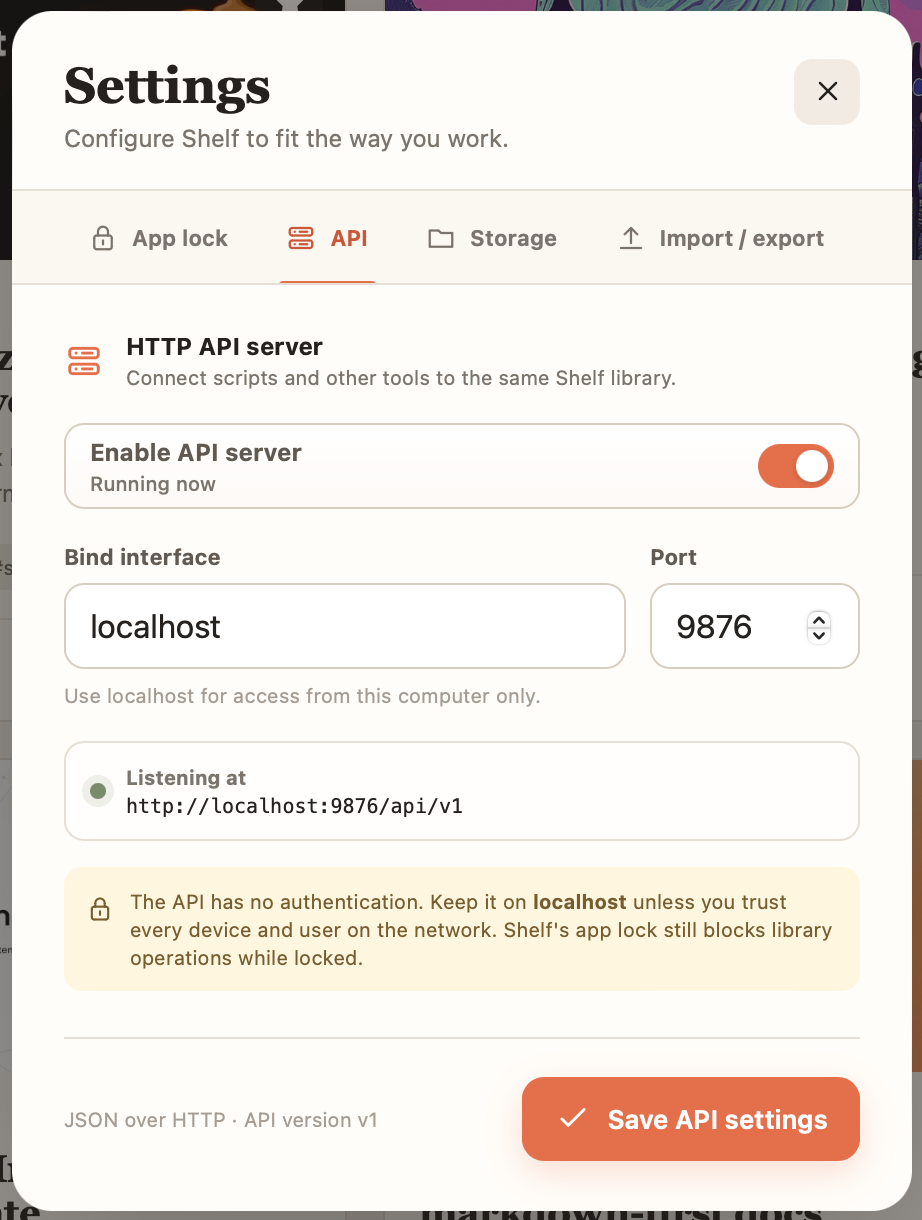Focus the Bind interface localhost field

(345, 626)
